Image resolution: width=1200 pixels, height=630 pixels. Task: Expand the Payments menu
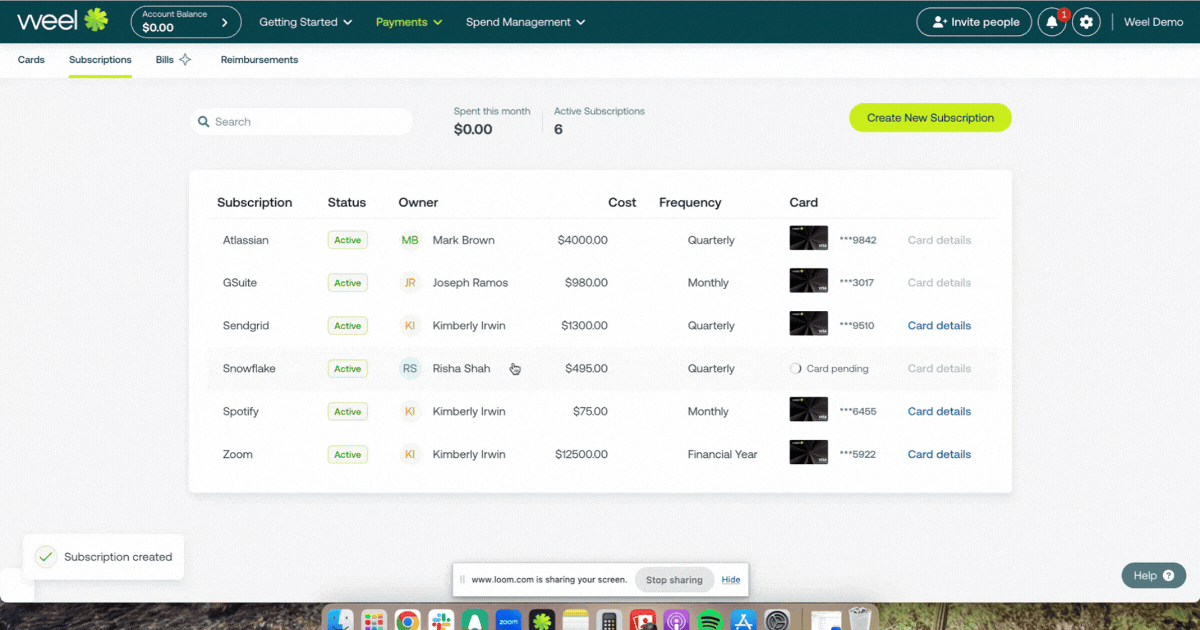(409, 20)
